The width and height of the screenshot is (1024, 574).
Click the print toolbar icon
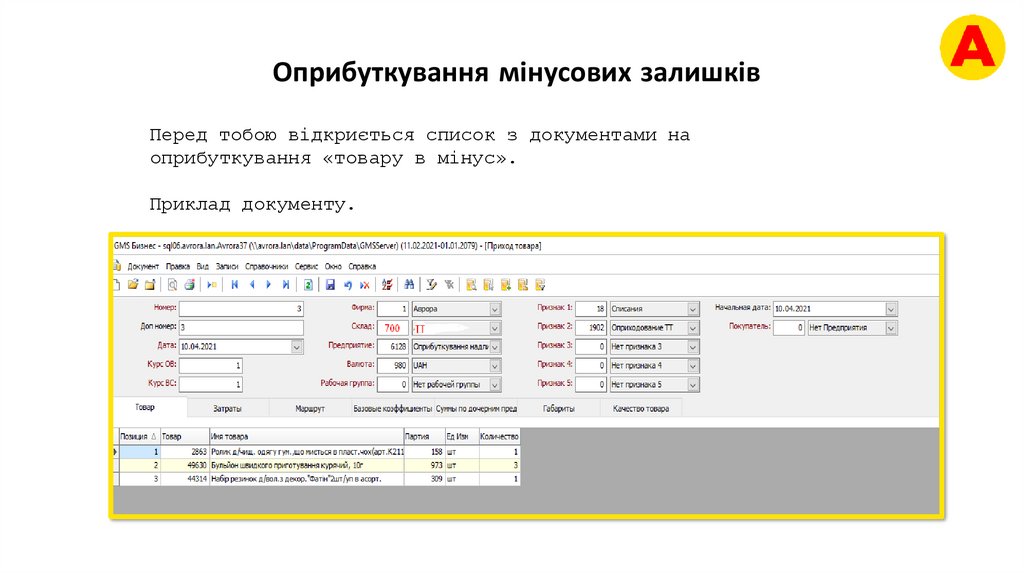click(189, 285)
